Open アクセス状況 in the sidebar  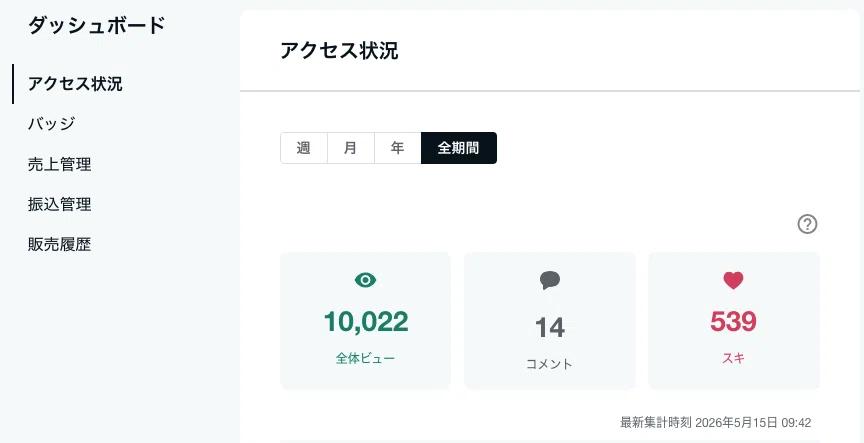[75, 84]
